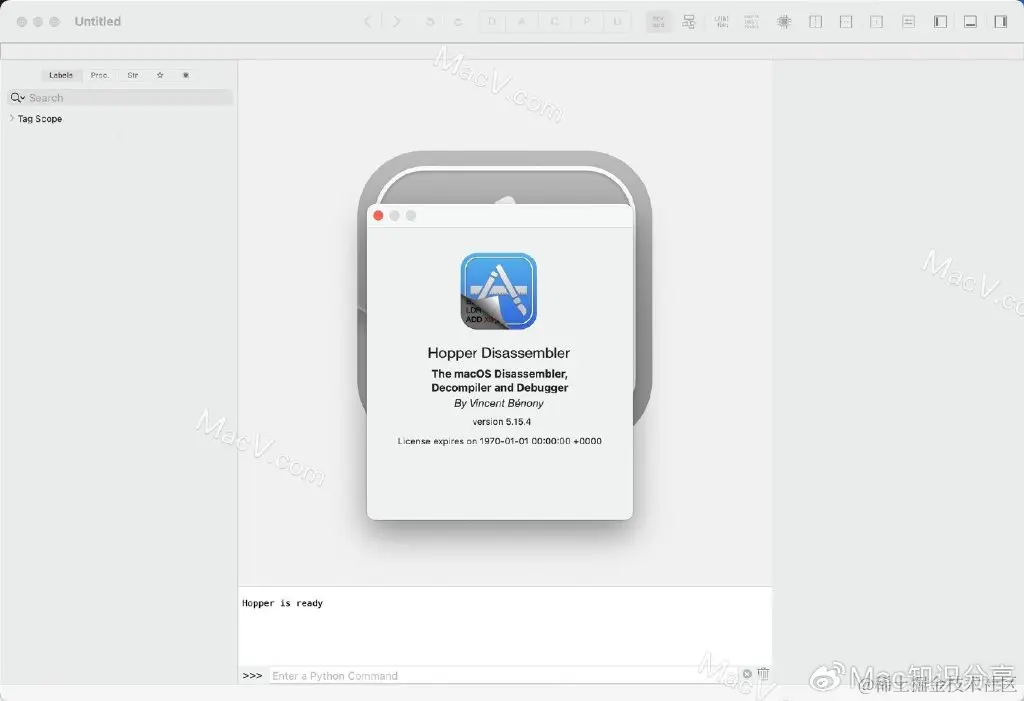Image resolution: width=1024 pixels, height=701 pixels.
Task: Click into the sidebar Search field
Action: 120,98
